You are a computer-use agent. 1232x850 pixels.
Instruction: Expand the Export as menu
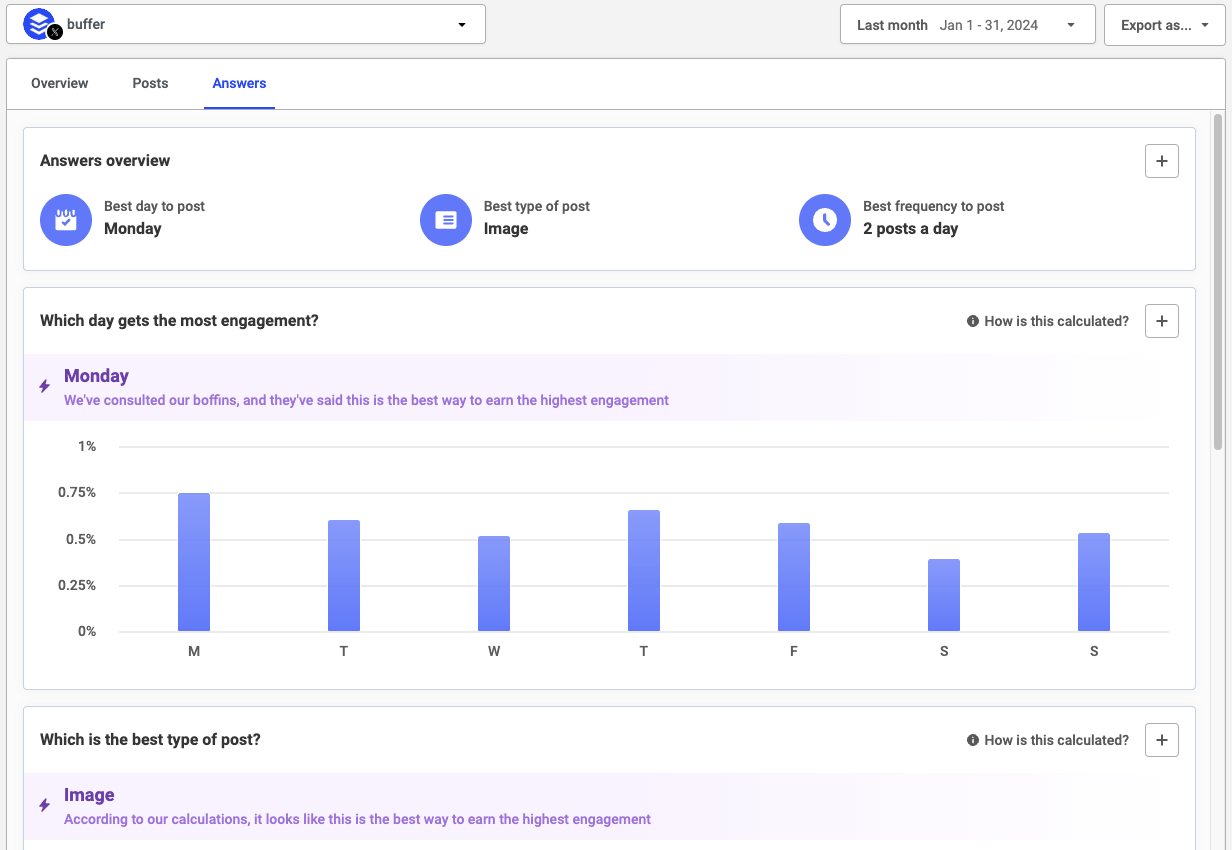click(1164, 25)
